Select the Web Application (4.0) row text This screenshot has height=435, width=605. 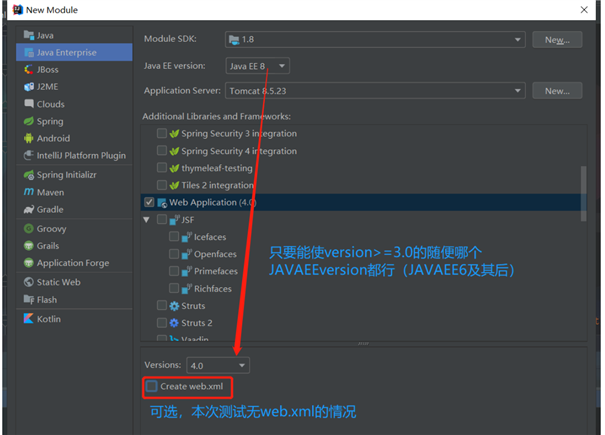(x=213, y=202)
